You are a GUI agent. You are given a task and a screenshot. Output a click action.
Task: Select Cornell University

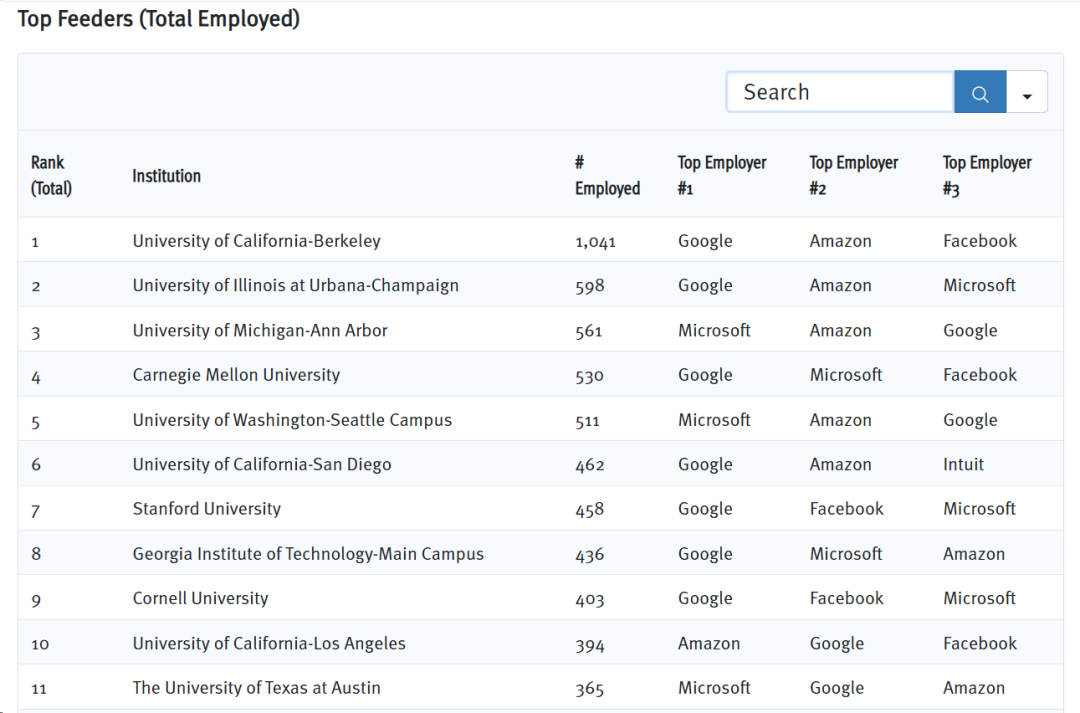click(200, 598)
